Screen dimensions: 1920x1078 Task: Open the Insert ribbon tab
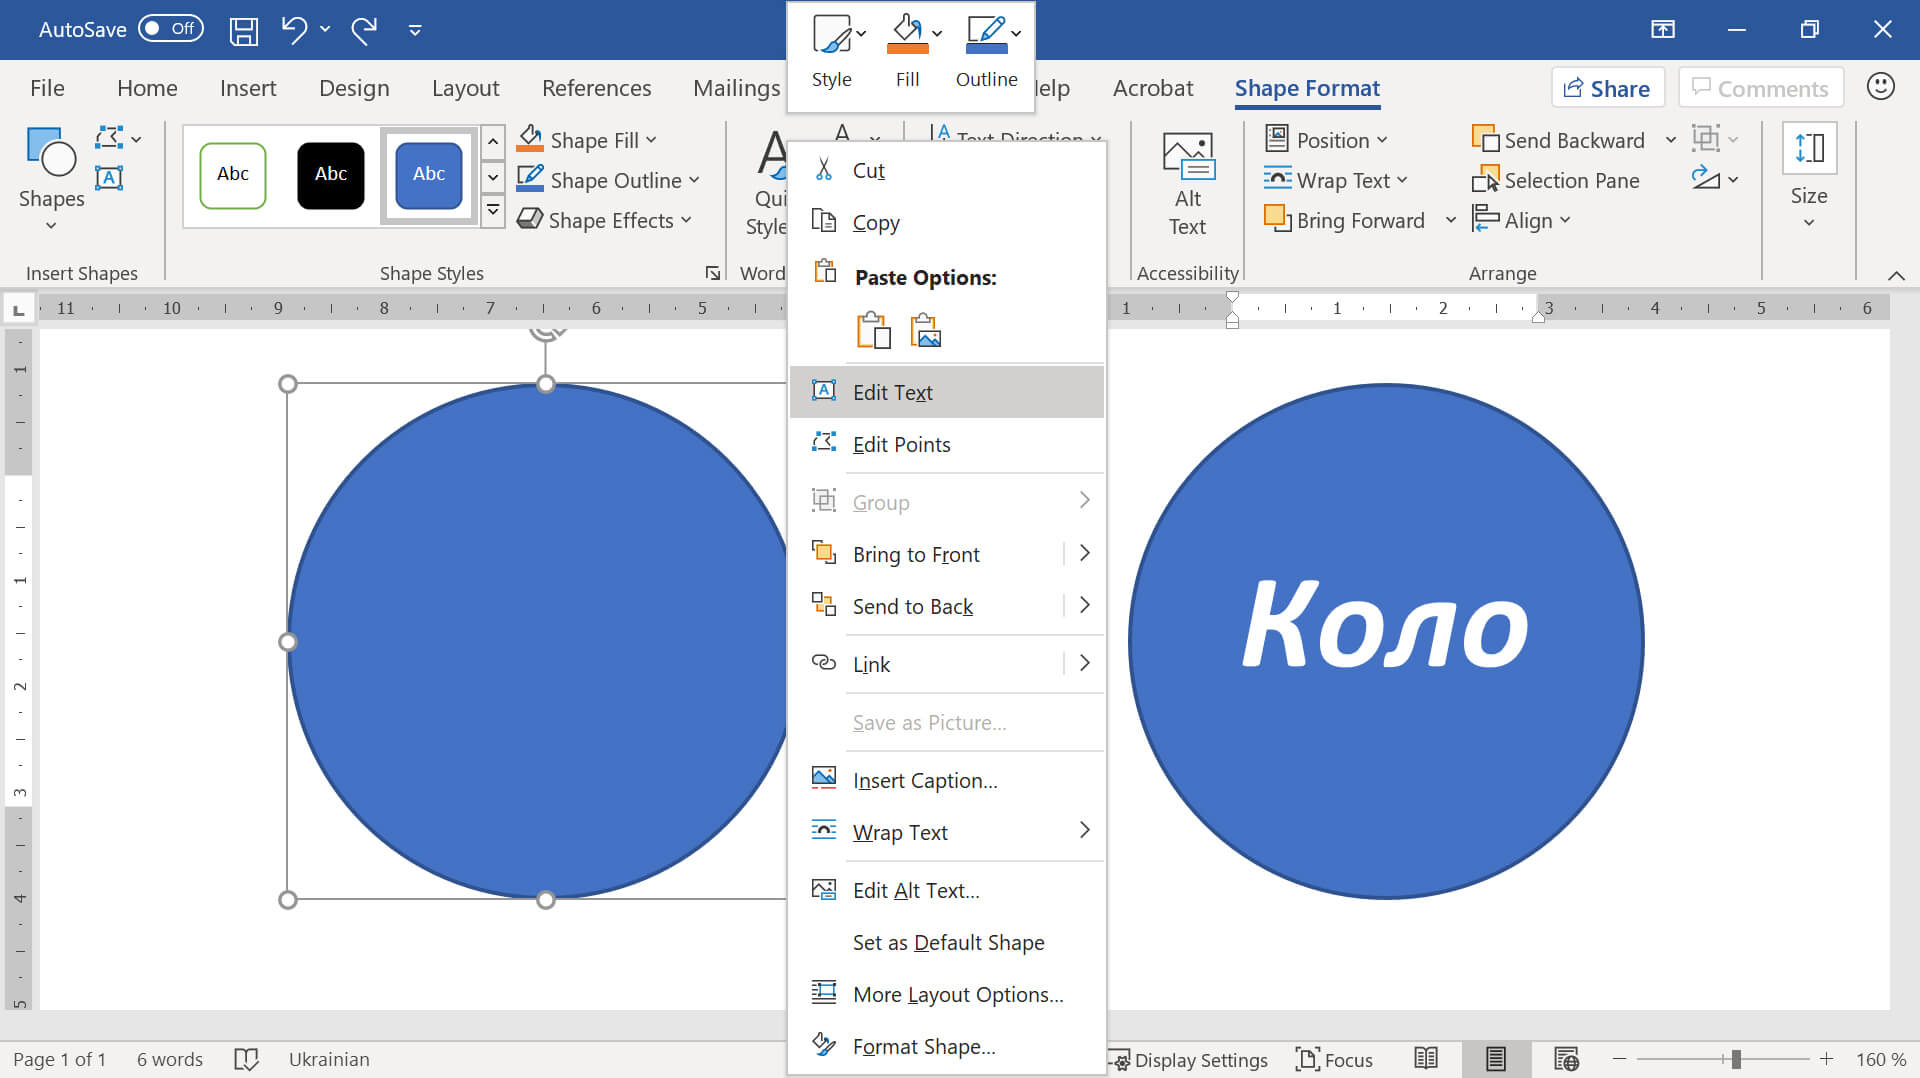coord(248,88)
